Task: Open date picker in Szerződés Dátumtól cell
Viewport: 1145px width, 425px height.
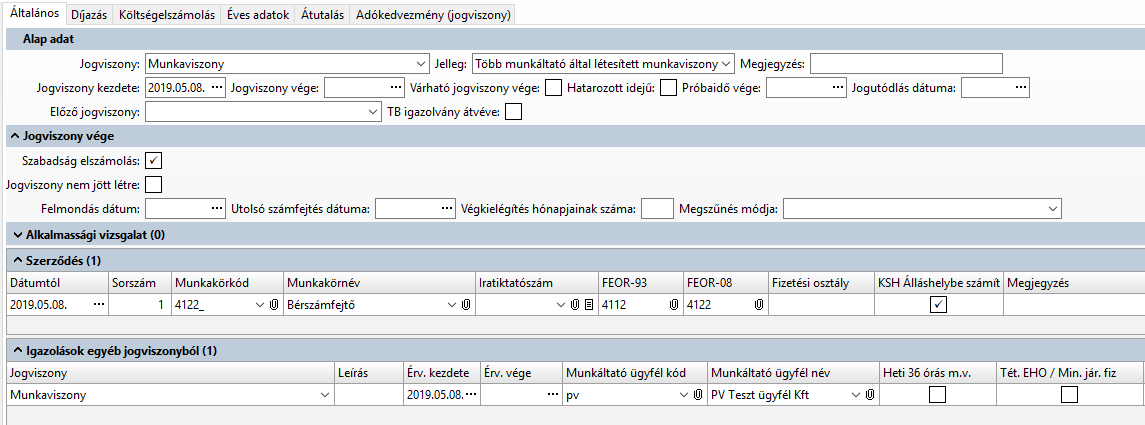Action: [99, 305]
